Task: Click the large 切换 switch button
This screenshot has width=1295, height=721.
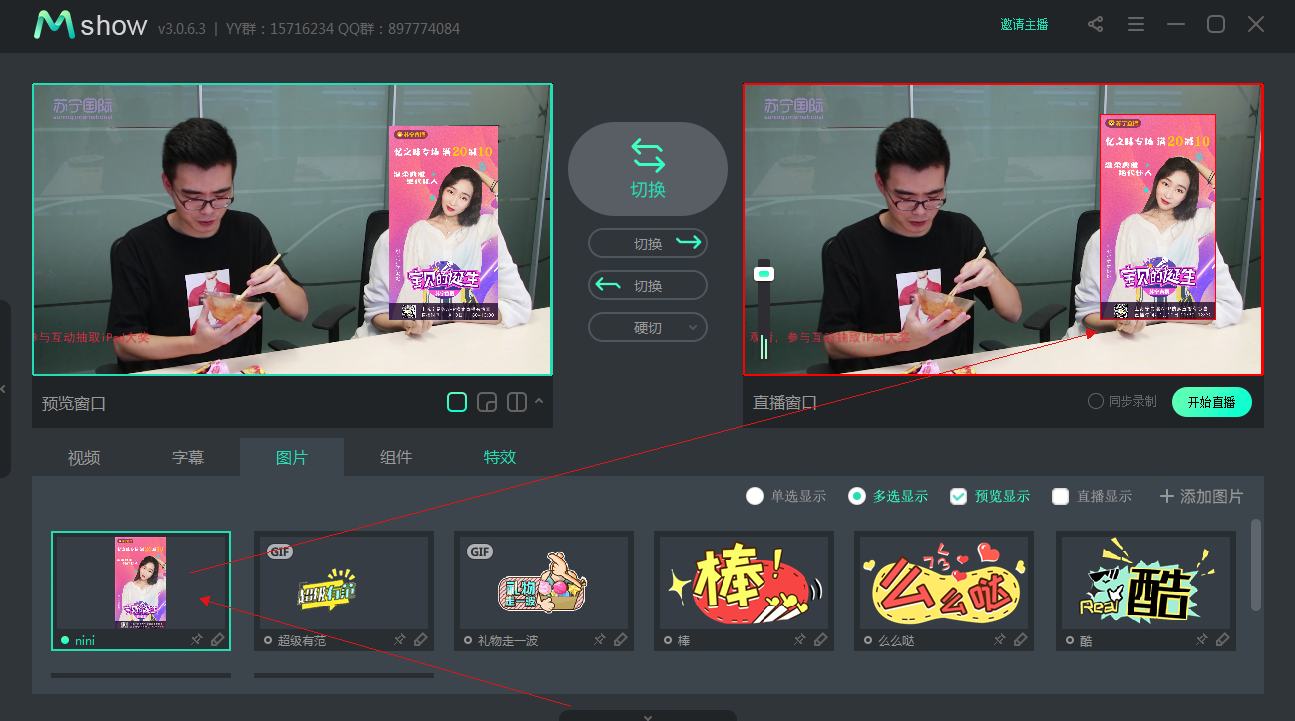Action: pyautogui.click(x=648, y=168)
